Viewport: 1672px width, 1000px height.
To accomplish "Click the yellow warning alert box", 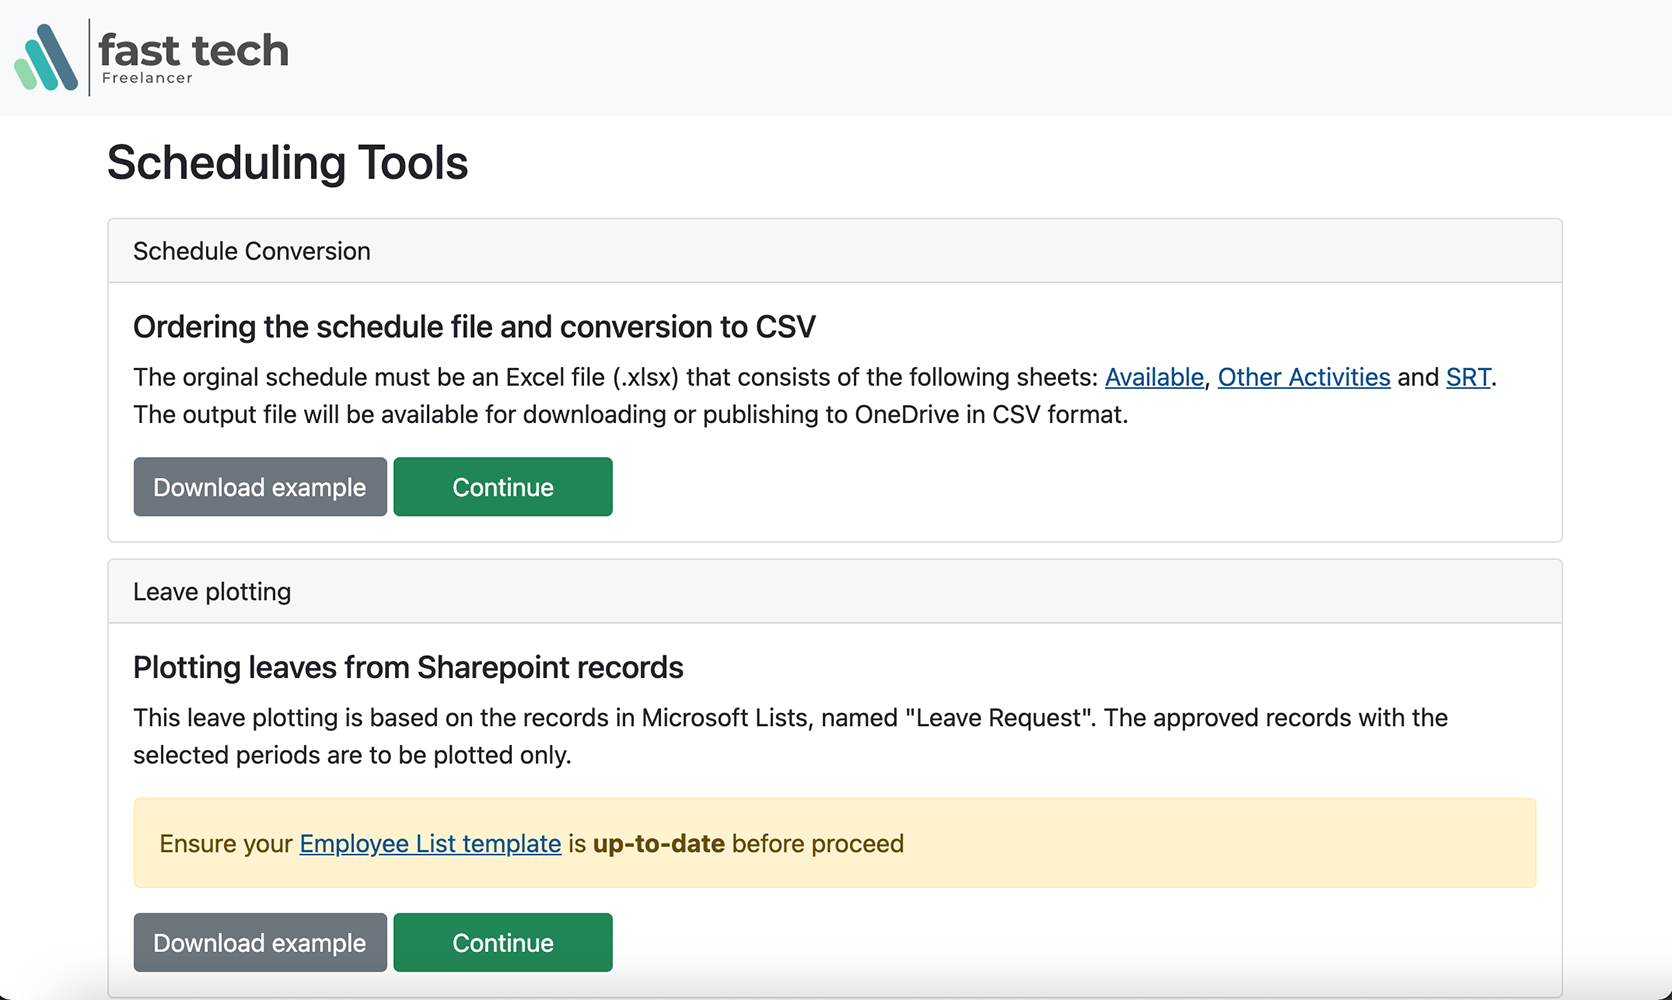I will point(1200,843).
